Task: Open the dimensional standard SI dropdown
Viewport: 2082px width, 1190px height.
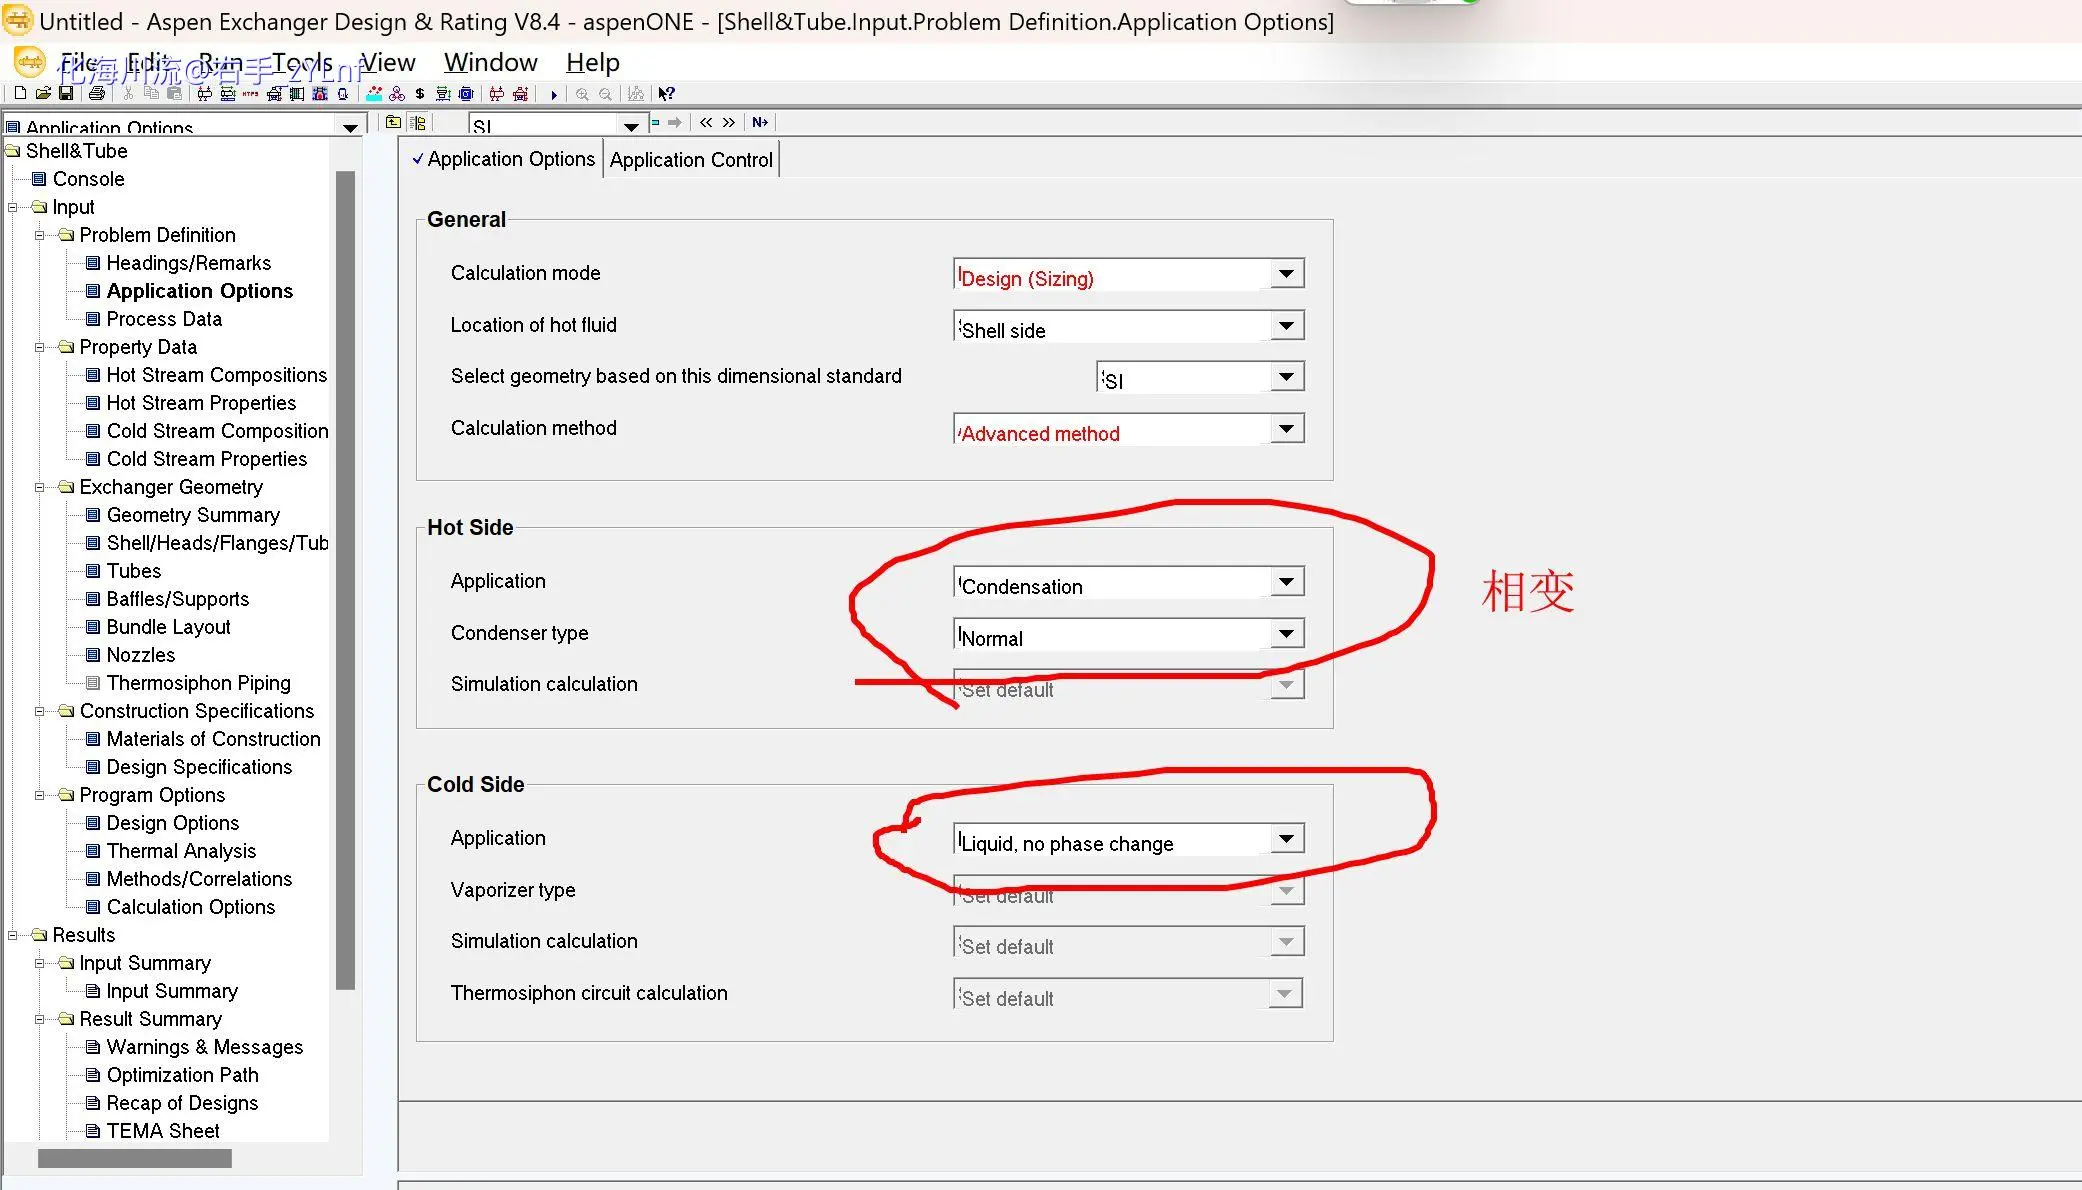Action: (1287, 377)
